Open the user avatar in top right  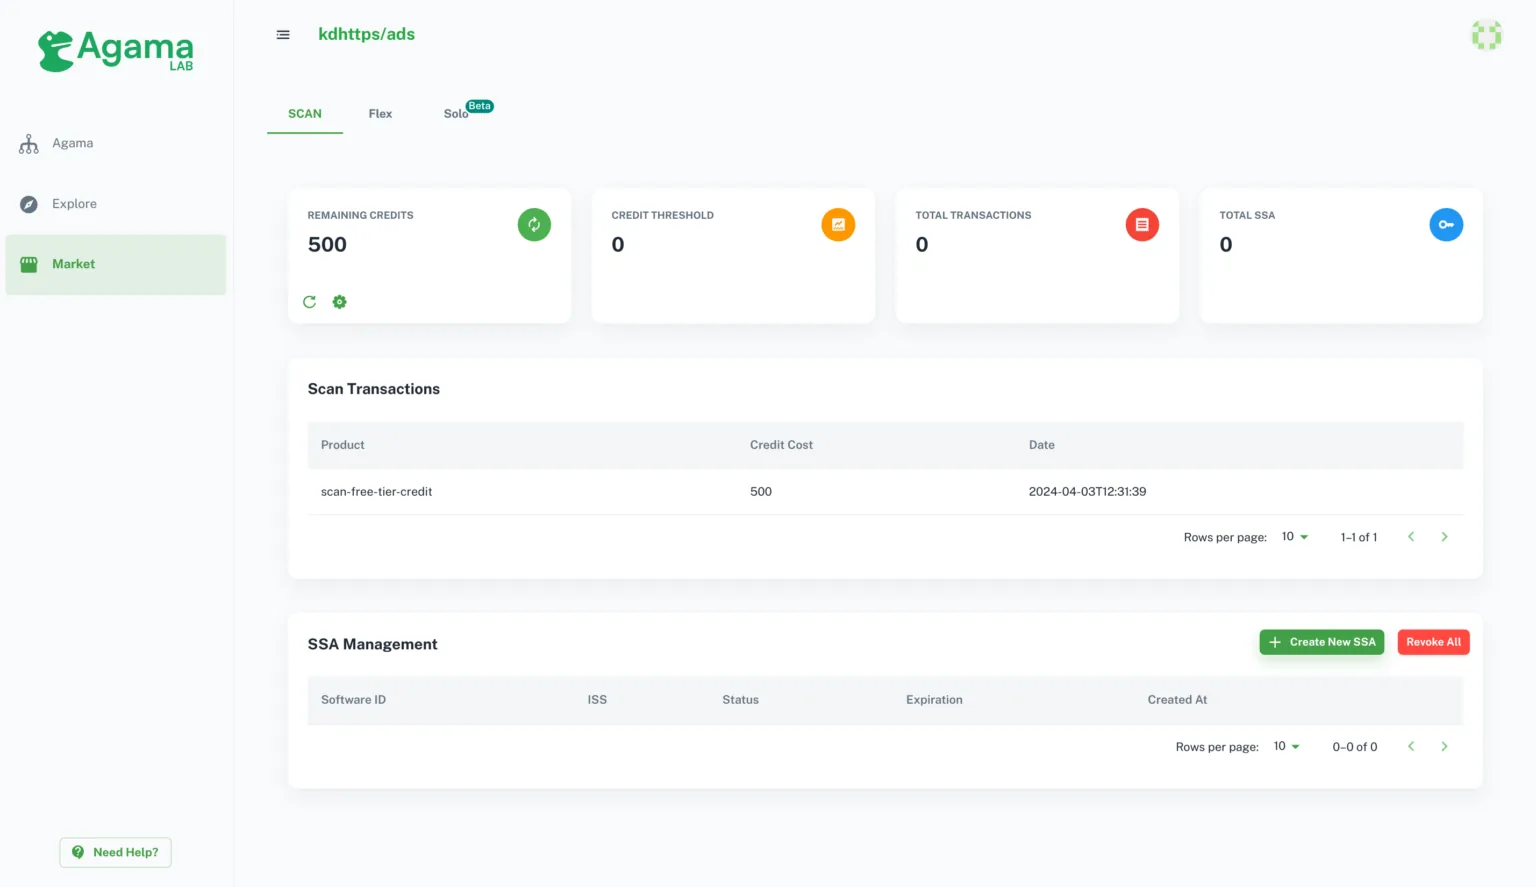1486,35
